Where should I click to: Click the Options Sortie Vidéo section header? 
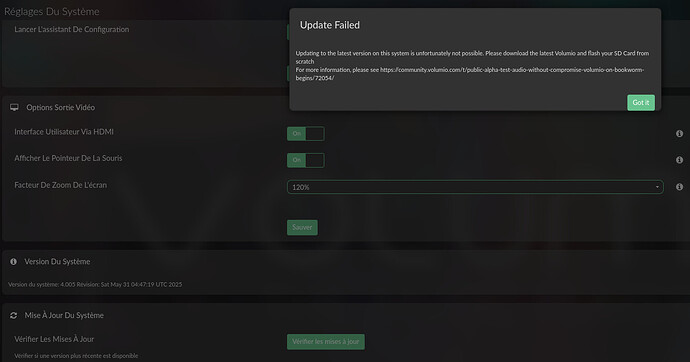point(60,107)
